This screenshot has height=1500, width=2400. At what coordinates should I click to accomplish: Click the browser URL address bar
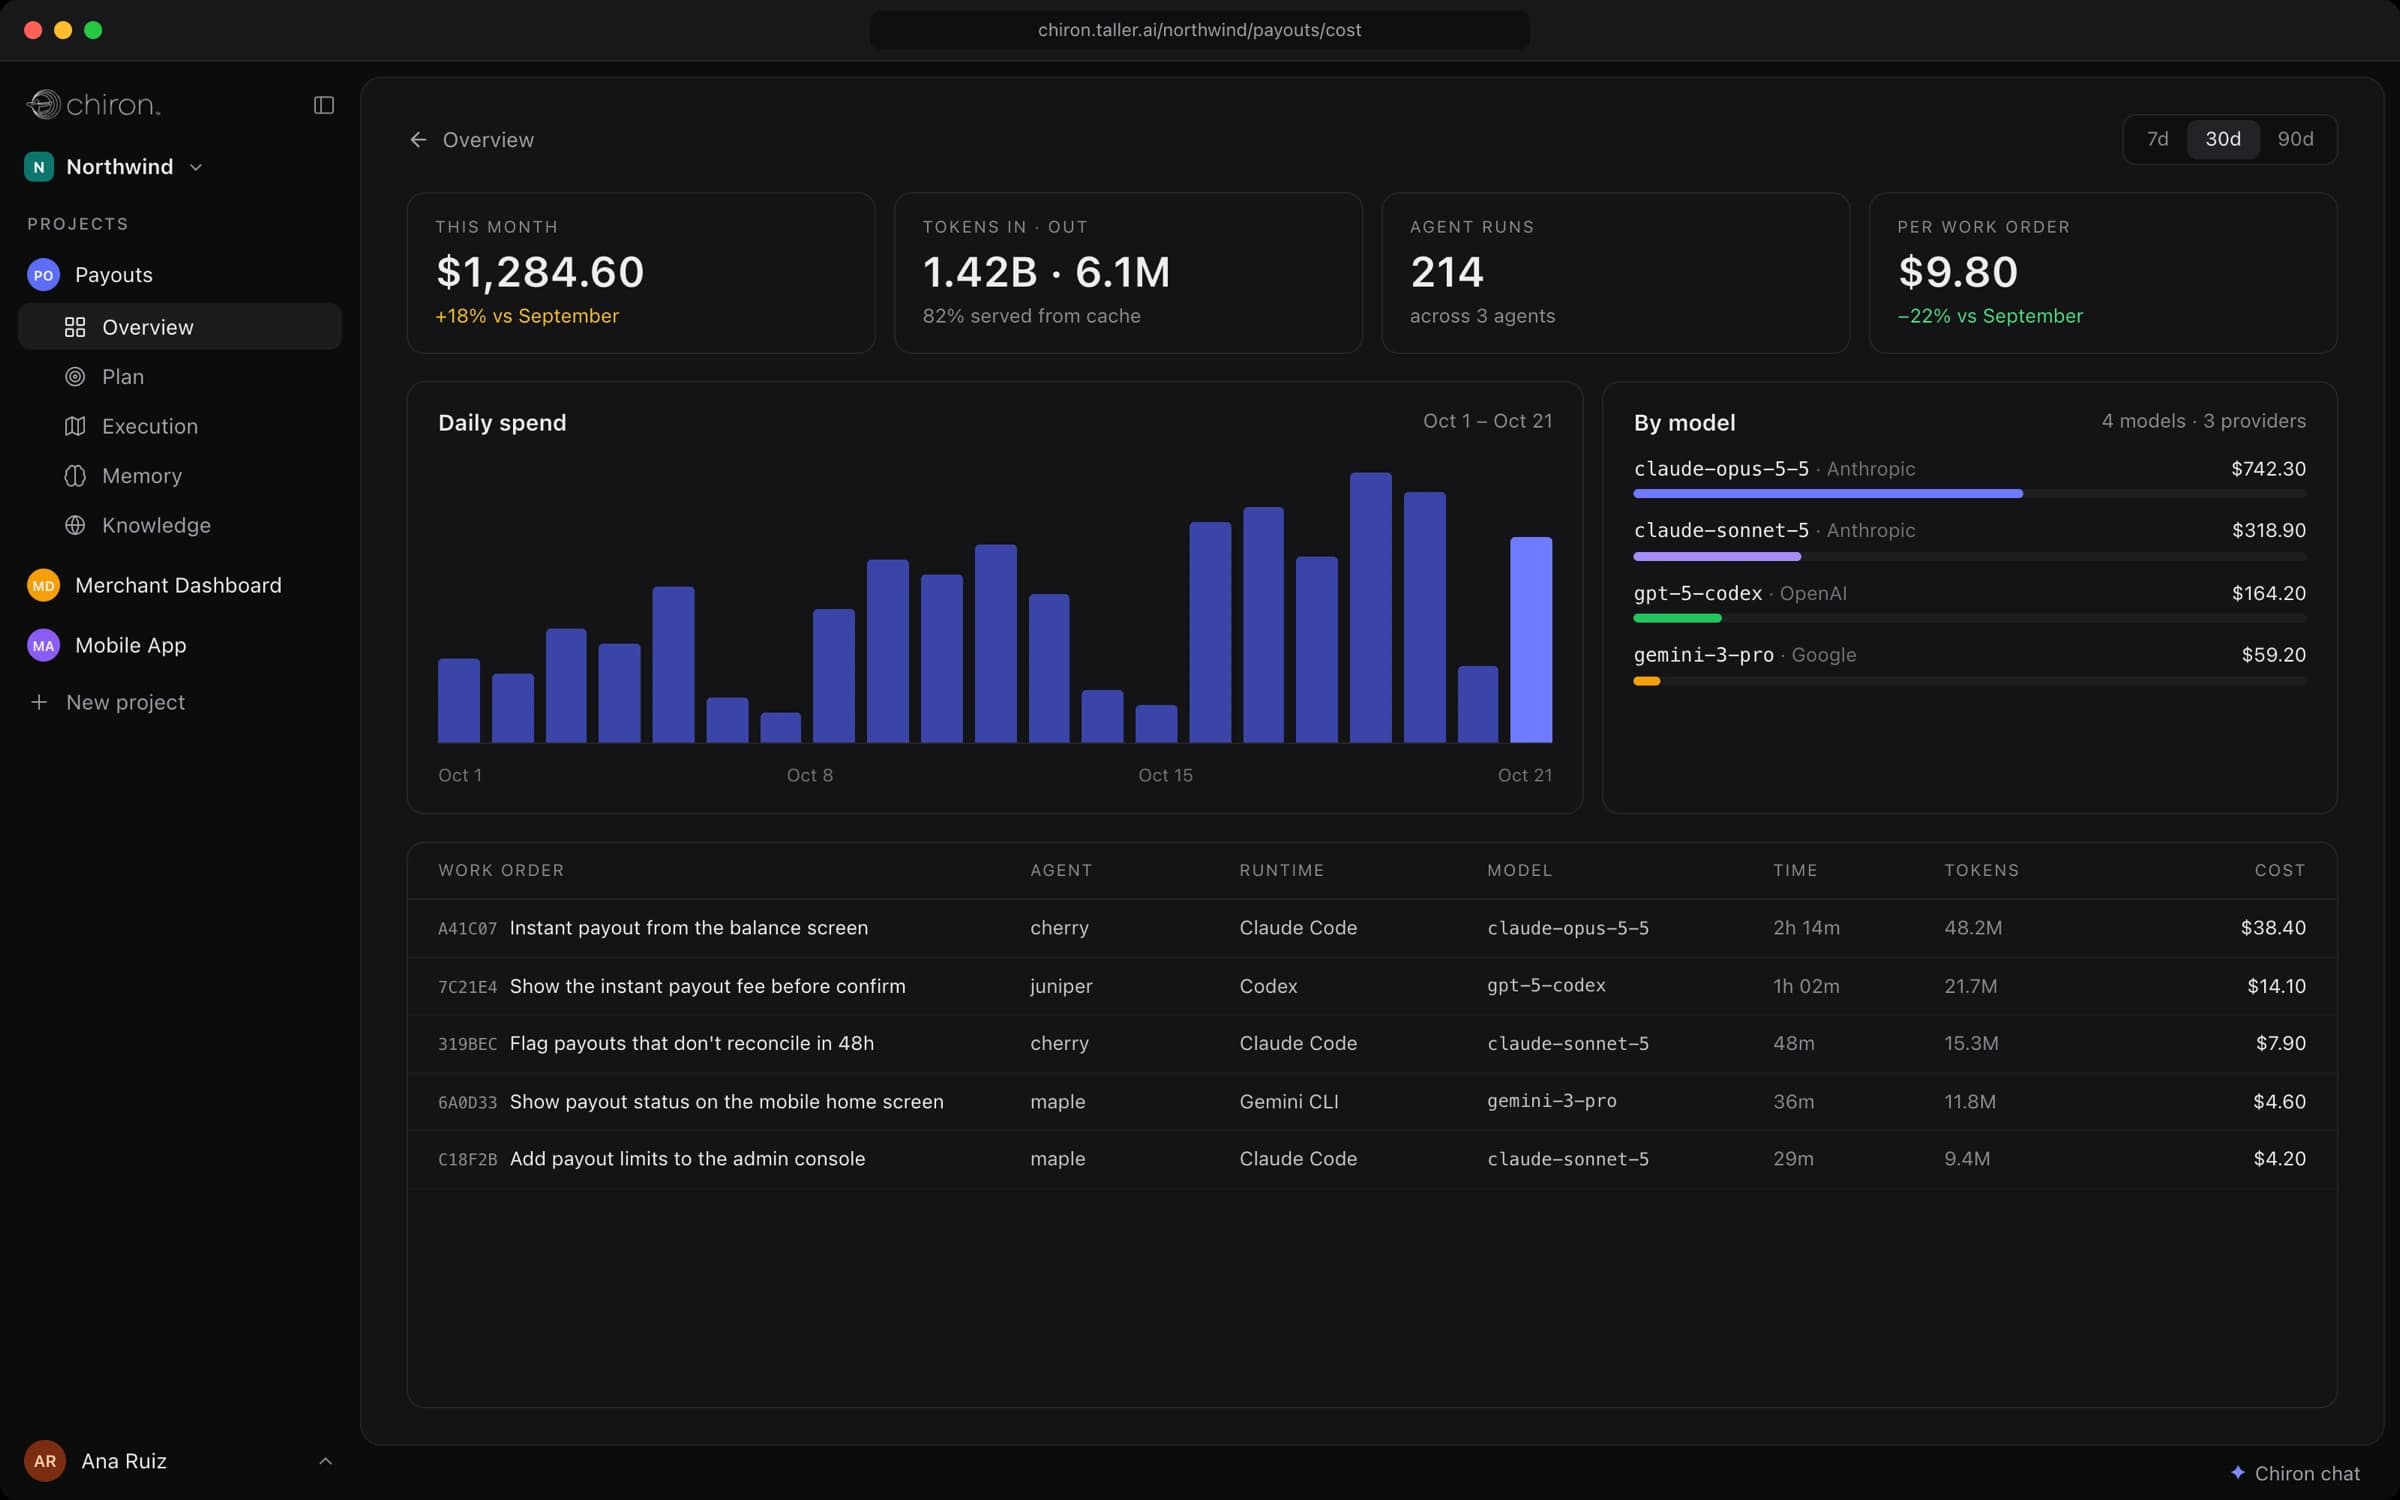click(1199, 30)
